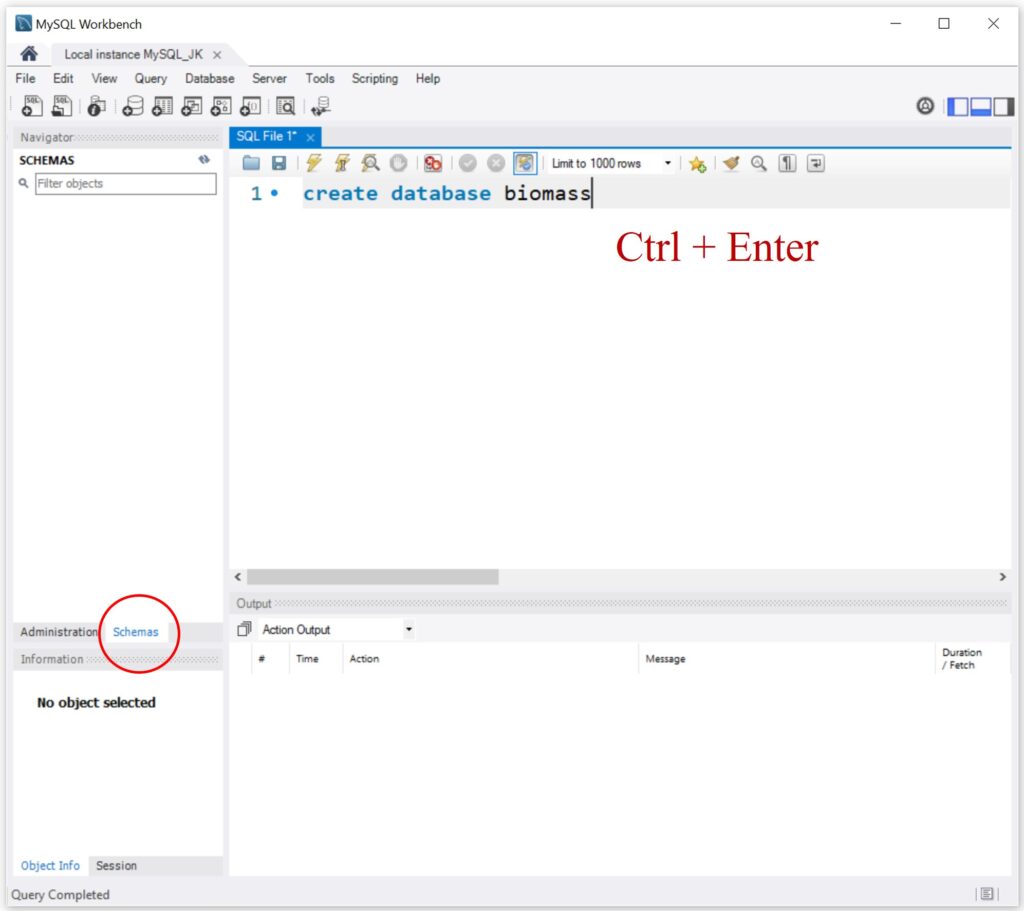1024x911 pixels.
Task: Execute the query with the lightning bolt icon
Action: (x=314, y=163)
